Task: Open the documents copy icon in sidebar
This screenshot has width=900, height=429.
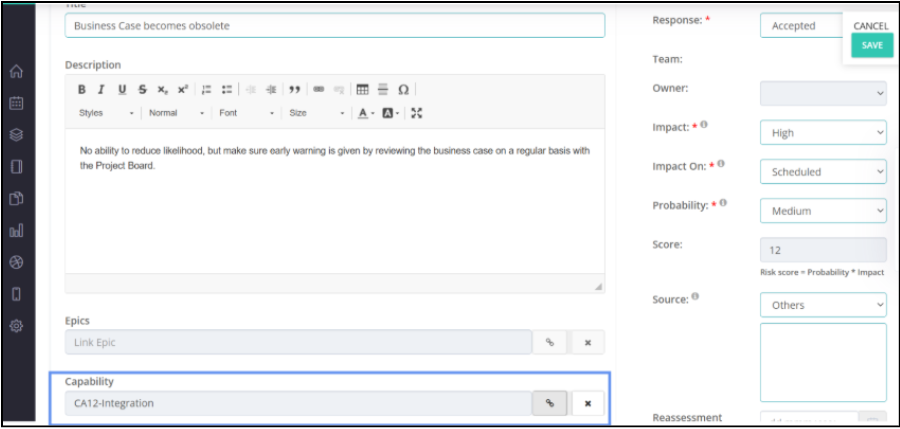Action: pyautogui.click(x=17, y=199)
